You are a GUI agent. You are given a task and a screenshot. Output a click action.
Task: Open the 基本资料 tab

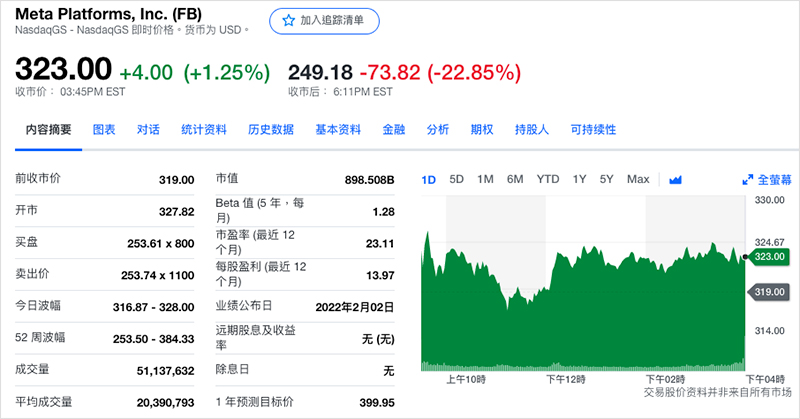(337, 130)
